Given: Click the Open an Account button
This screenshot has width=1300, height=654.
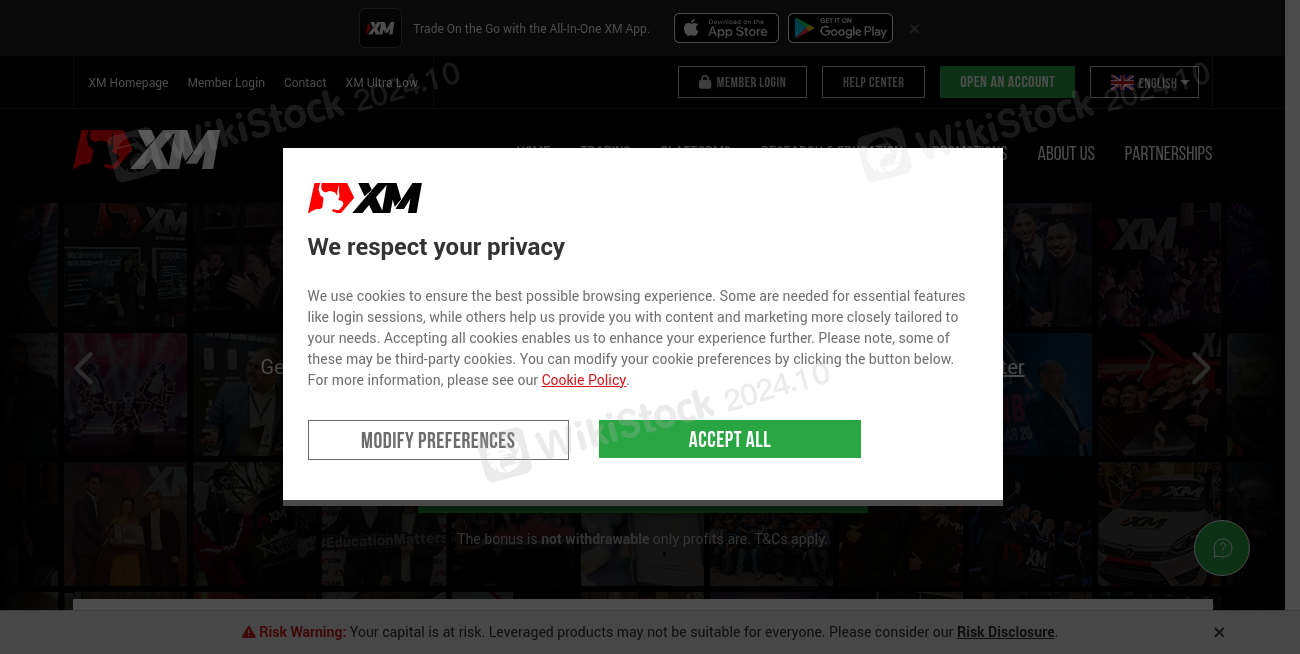Looking at the screenshot, I should [x=1007, y=82].
